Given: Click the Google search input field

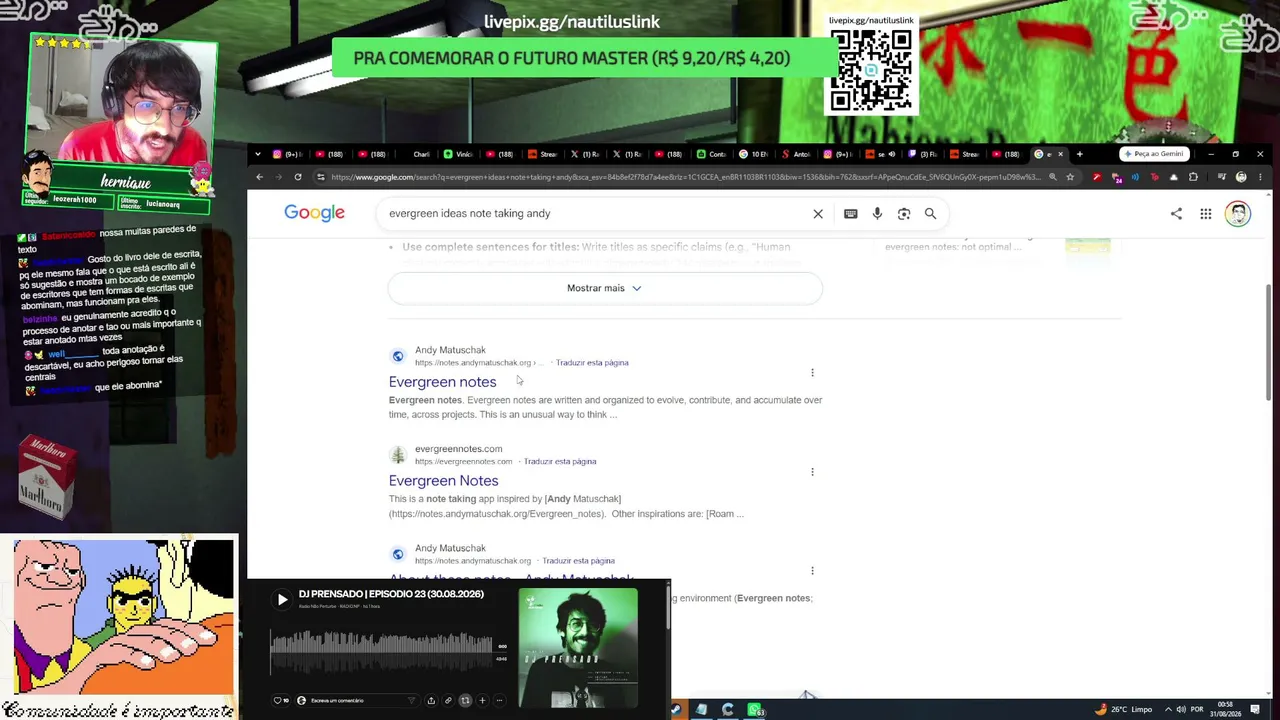Looking at the screenshot, I should pos(595,213).
